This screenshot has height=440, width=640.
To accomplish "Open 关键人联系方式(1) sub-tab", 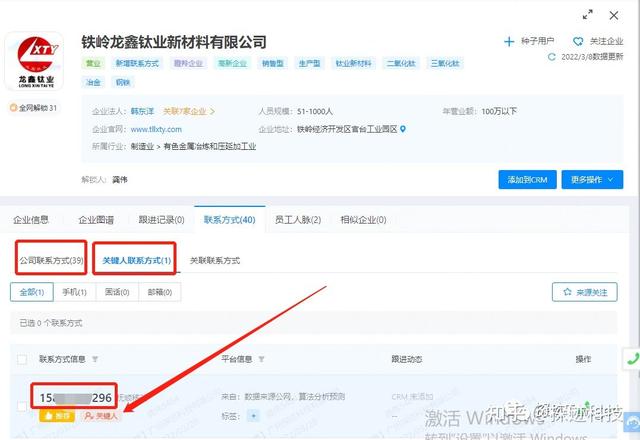I will click(136, 260).
